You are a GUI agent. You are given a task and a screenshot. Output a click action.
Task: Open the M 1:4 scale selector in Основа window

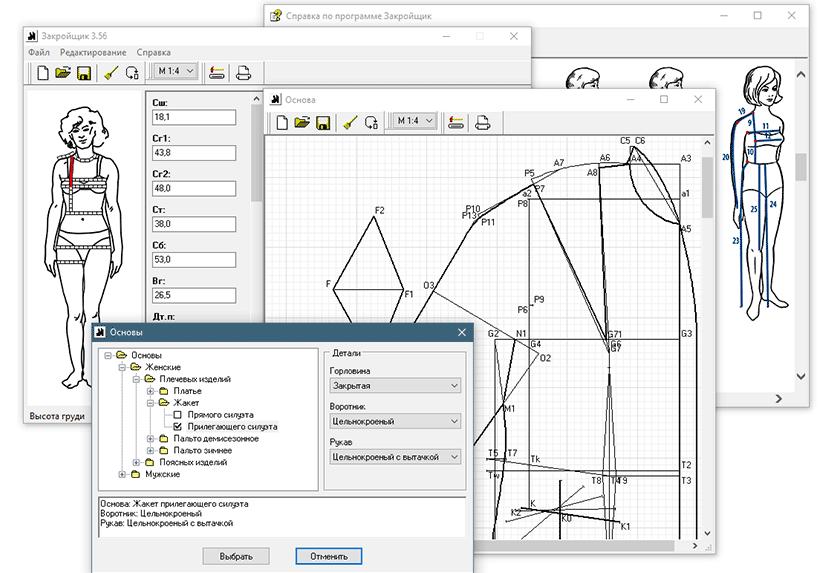tap(413, 121)
